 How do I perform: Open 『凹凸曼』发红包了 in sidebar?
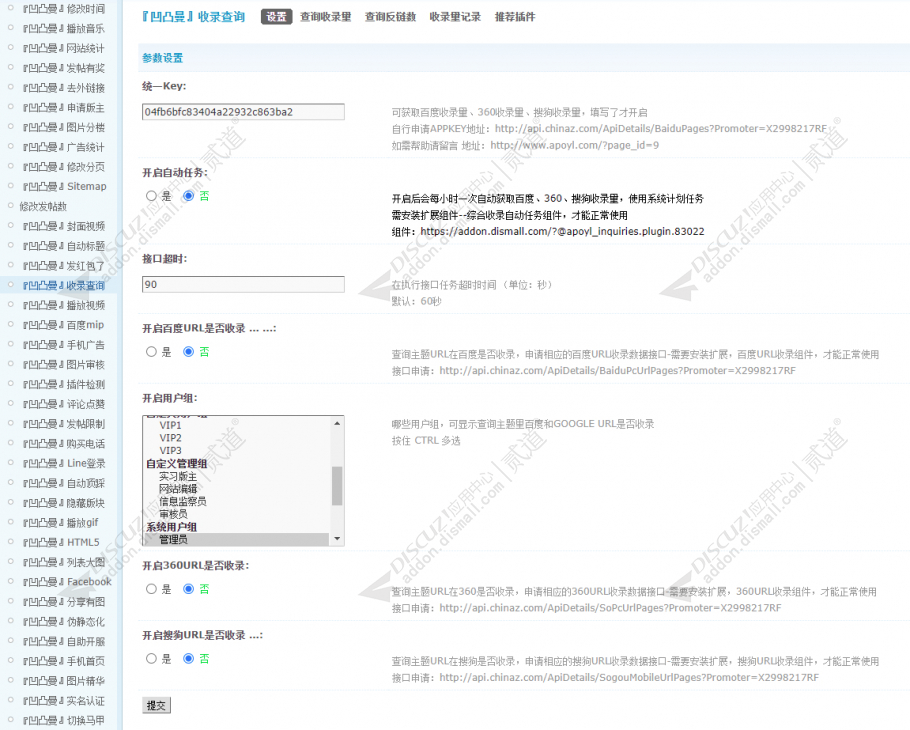[64, 266]
